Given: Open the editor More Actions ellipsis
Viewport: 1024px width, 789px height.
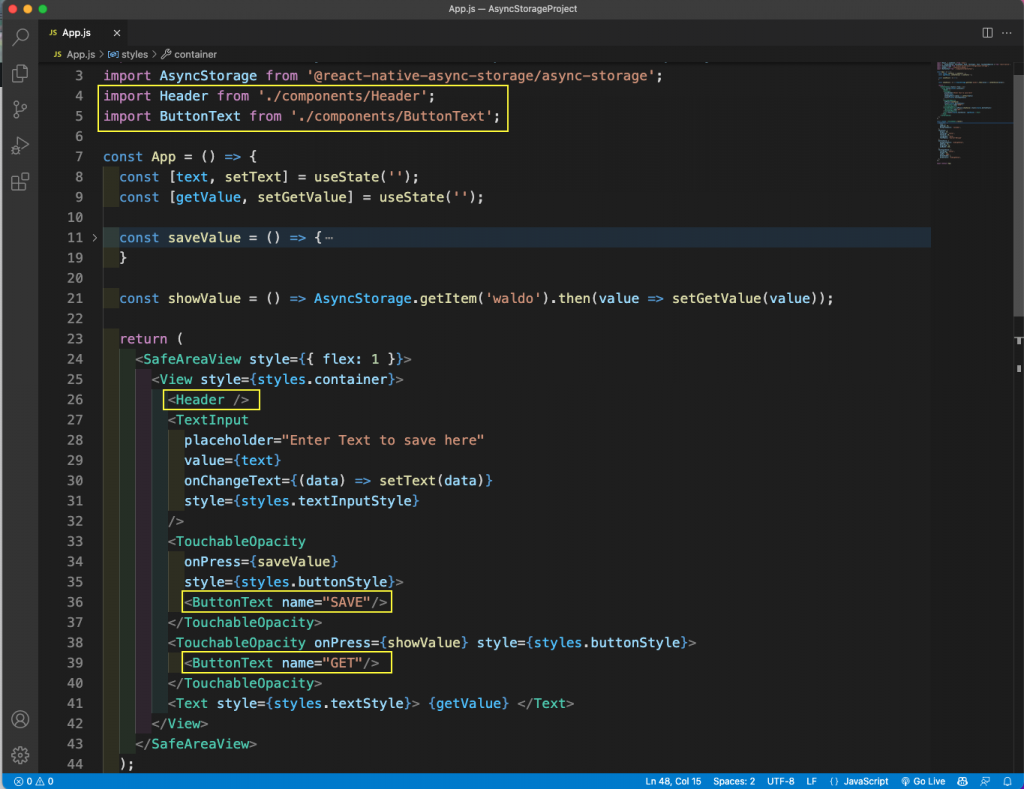Looking at the screenshot, I should click(x=1007, y=33).
